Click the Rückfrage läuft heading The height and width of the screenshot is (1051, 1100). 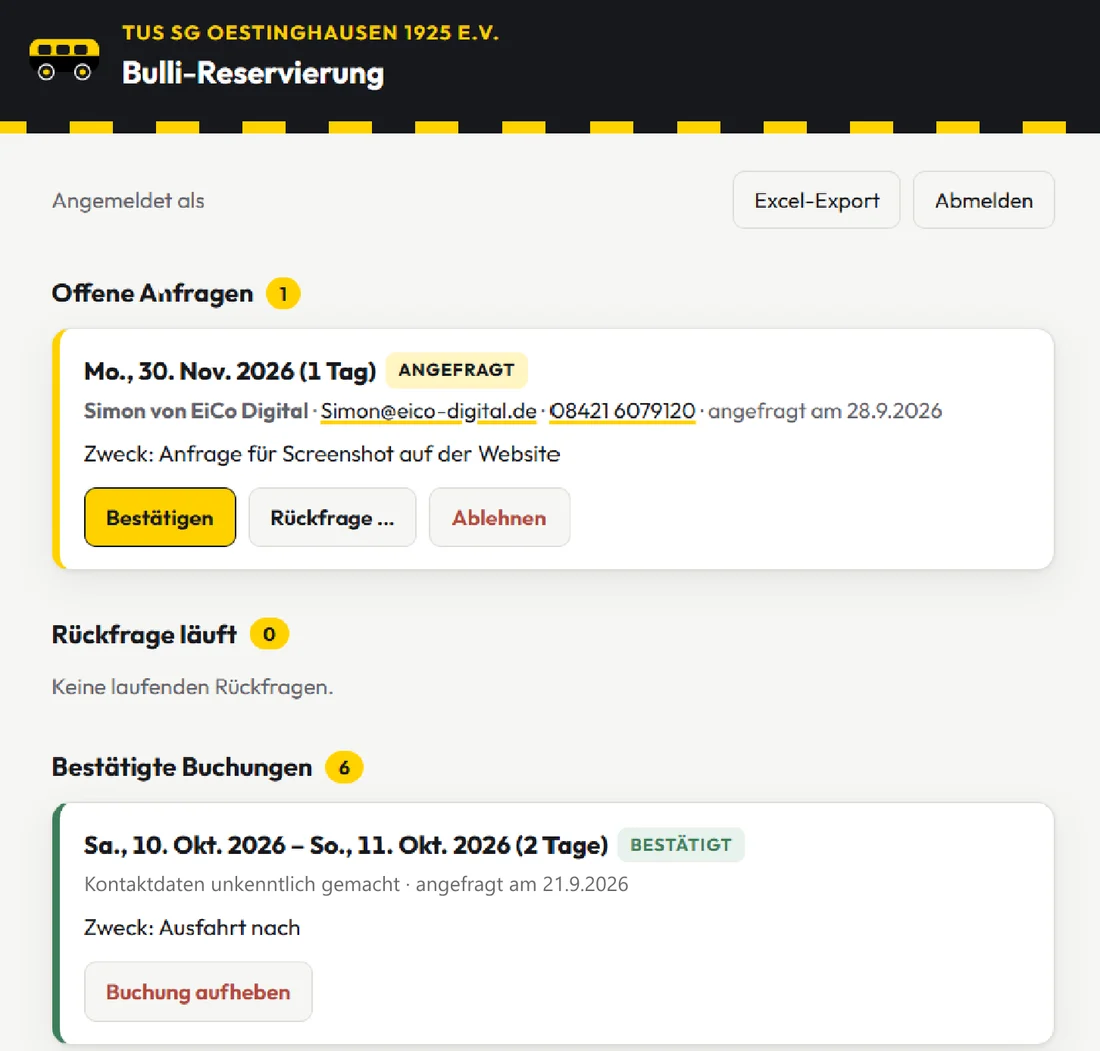coord(145,635)
